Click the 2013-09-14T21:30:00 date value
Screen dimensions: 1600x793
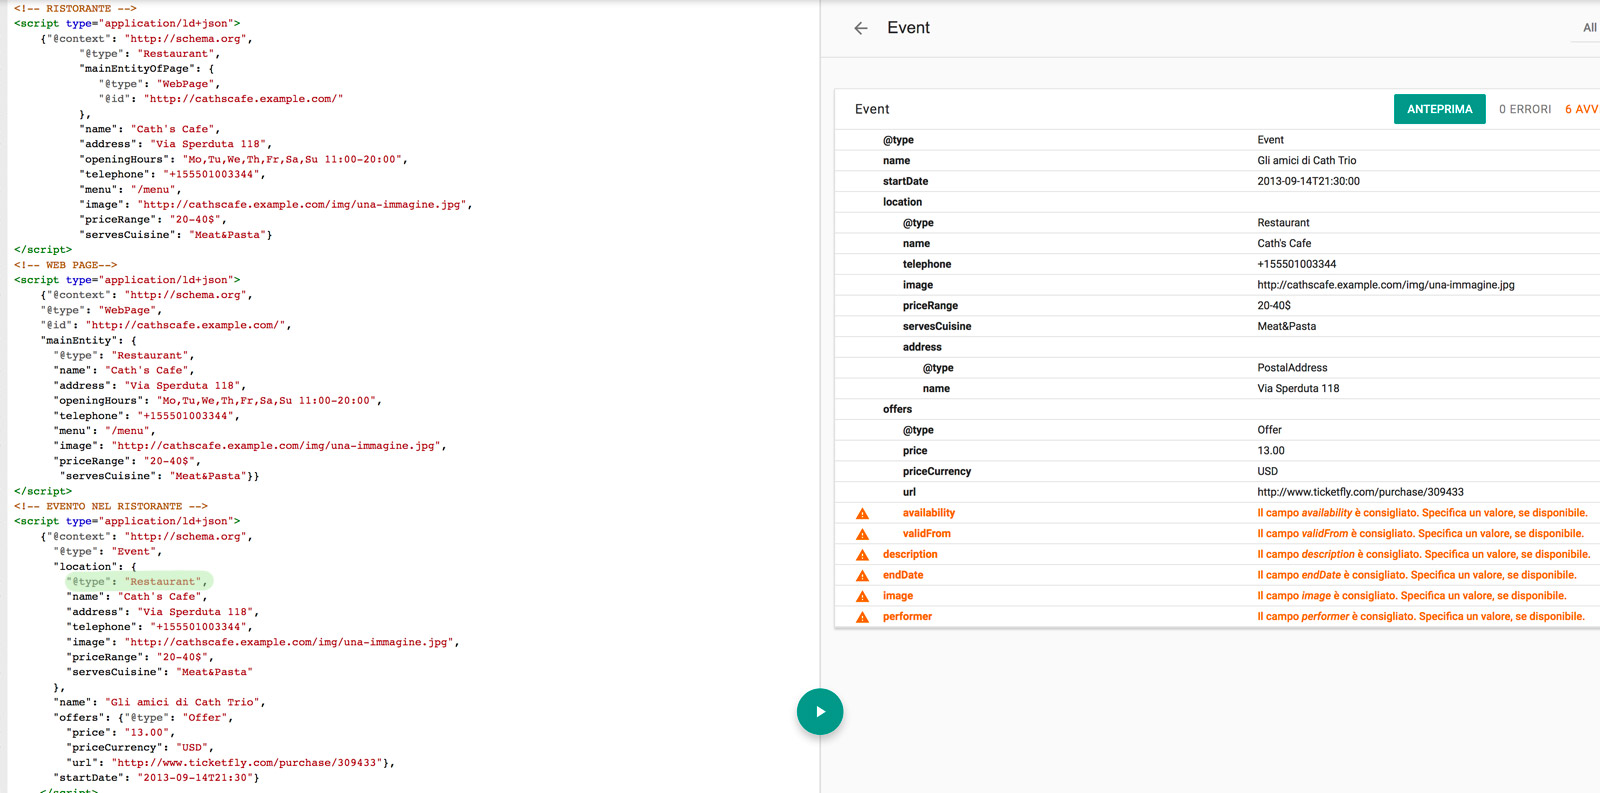pos(1308,181)
